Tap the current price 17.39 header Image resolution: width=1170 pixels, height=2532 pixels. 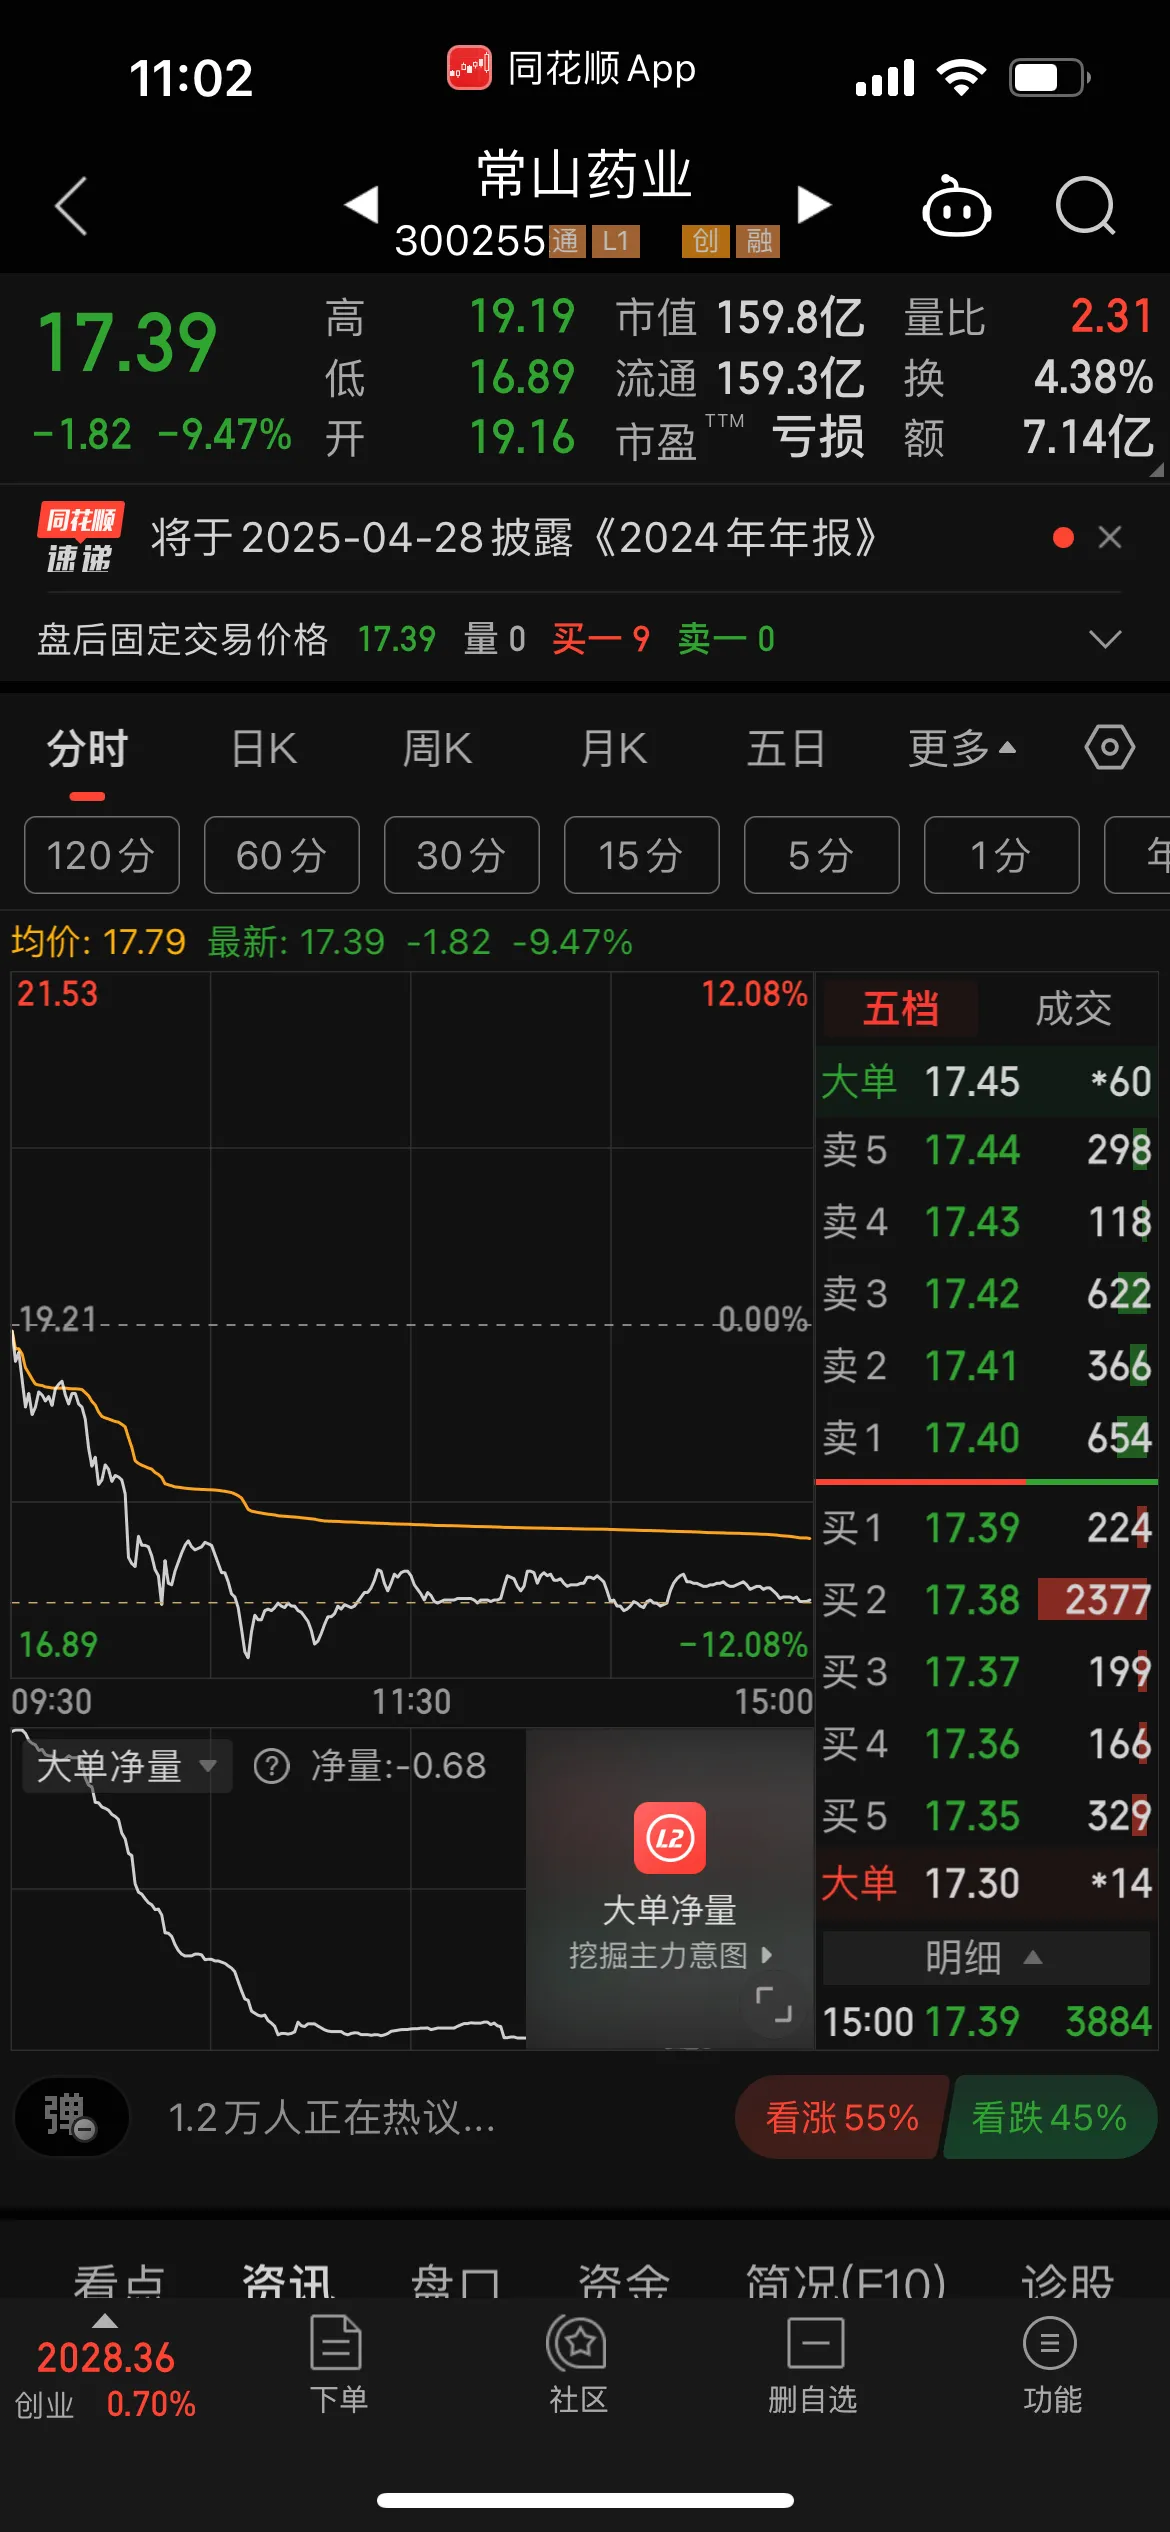coord(127,343)
